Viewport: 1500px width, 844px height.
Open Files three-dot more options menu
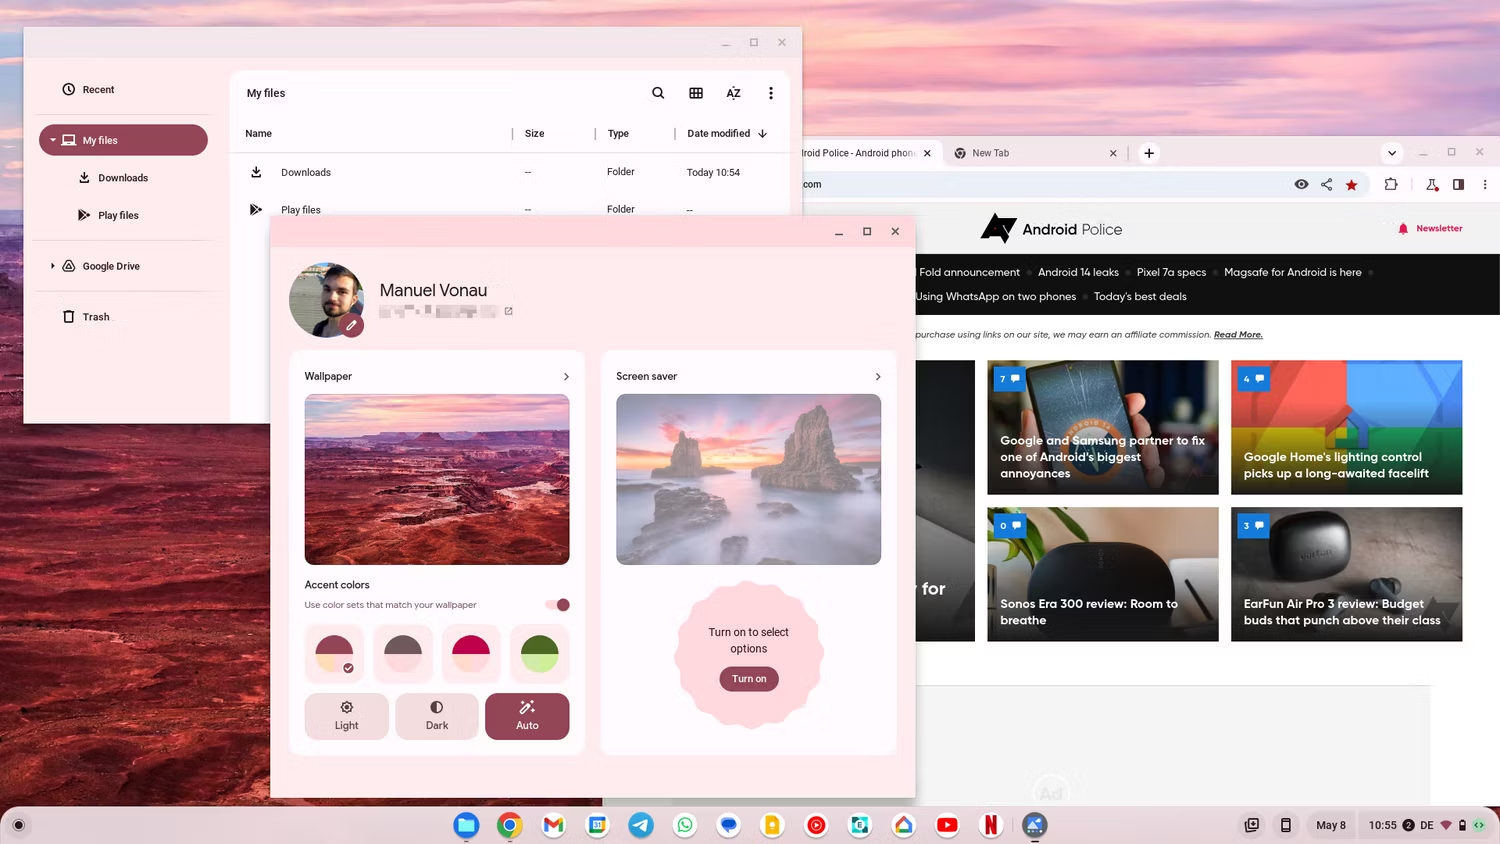pos(770,93)
